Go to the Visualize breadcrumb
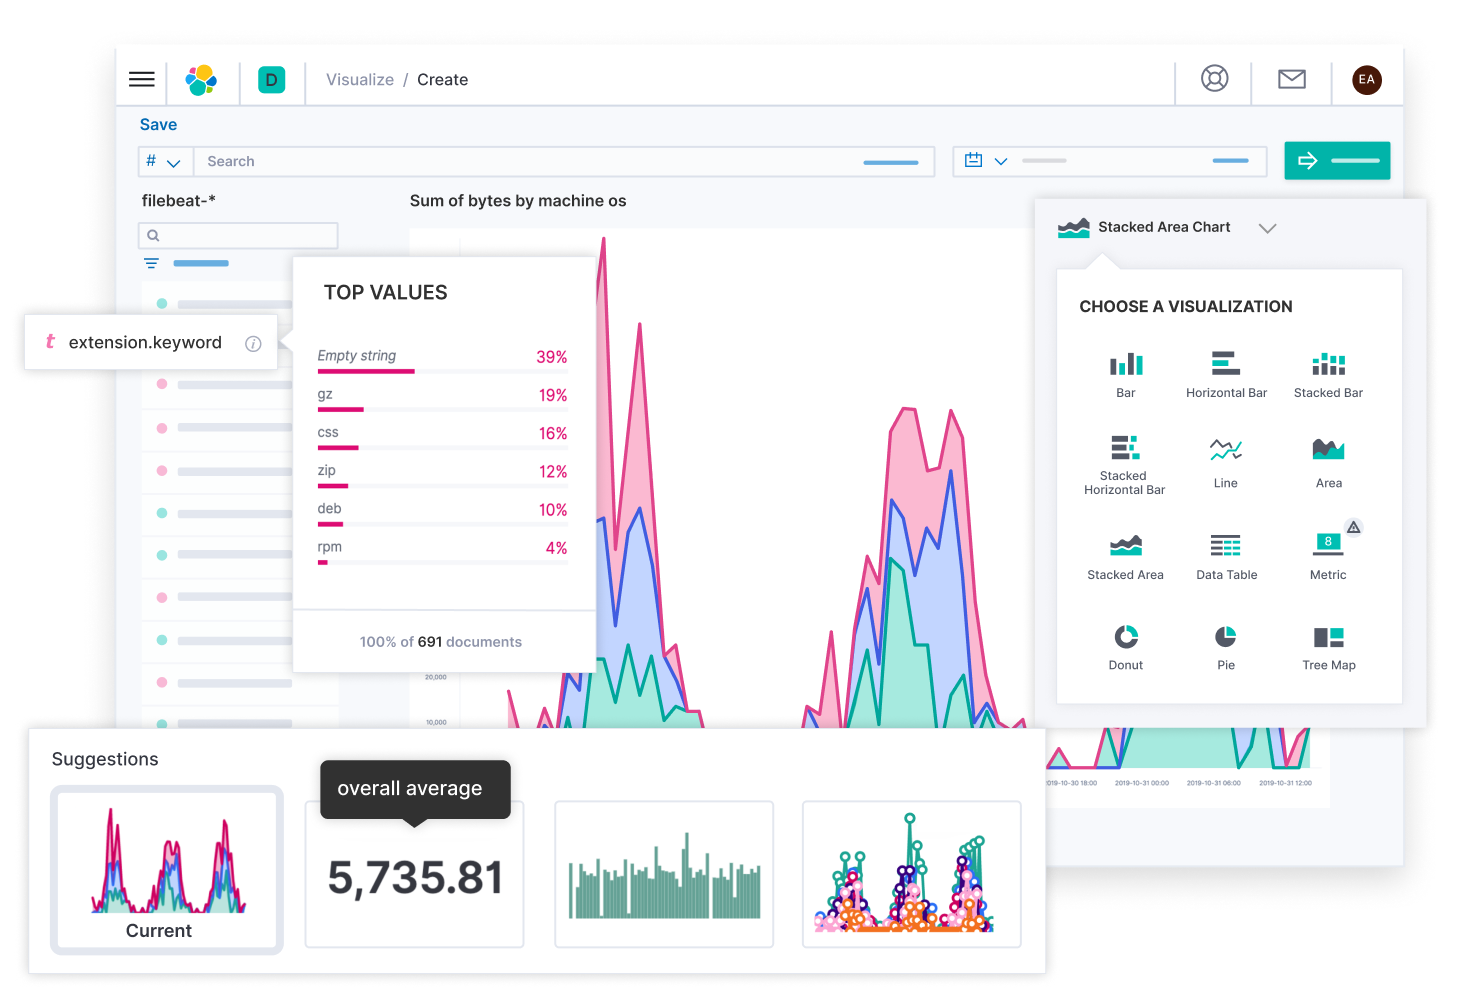1460x1000 pixels. point(360,79)
